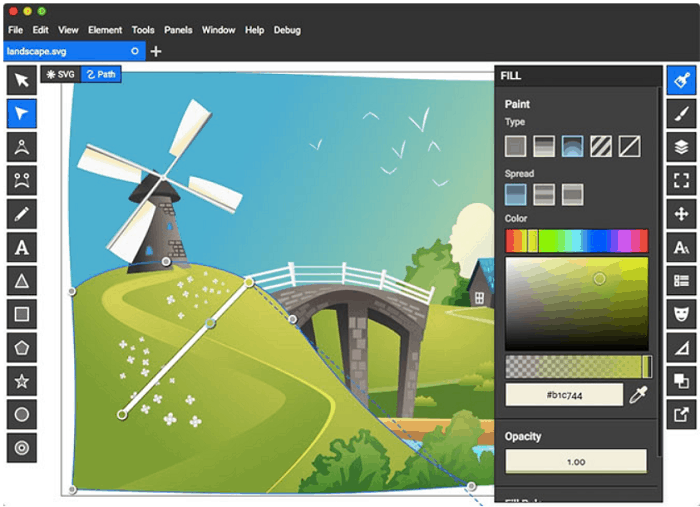Close the landscape.svg tab circle

[x=134, y=51]
